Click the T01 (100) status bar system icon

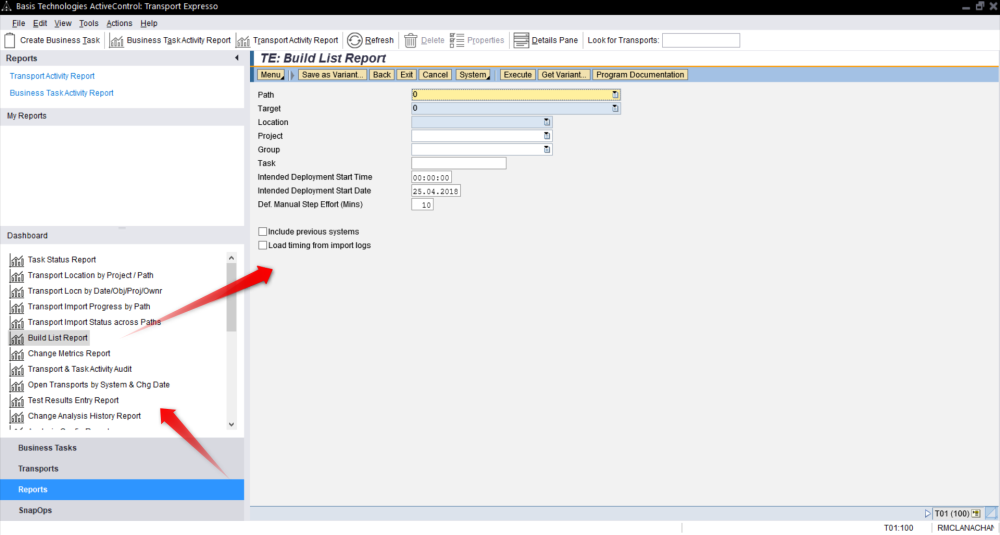coord(976,513)
